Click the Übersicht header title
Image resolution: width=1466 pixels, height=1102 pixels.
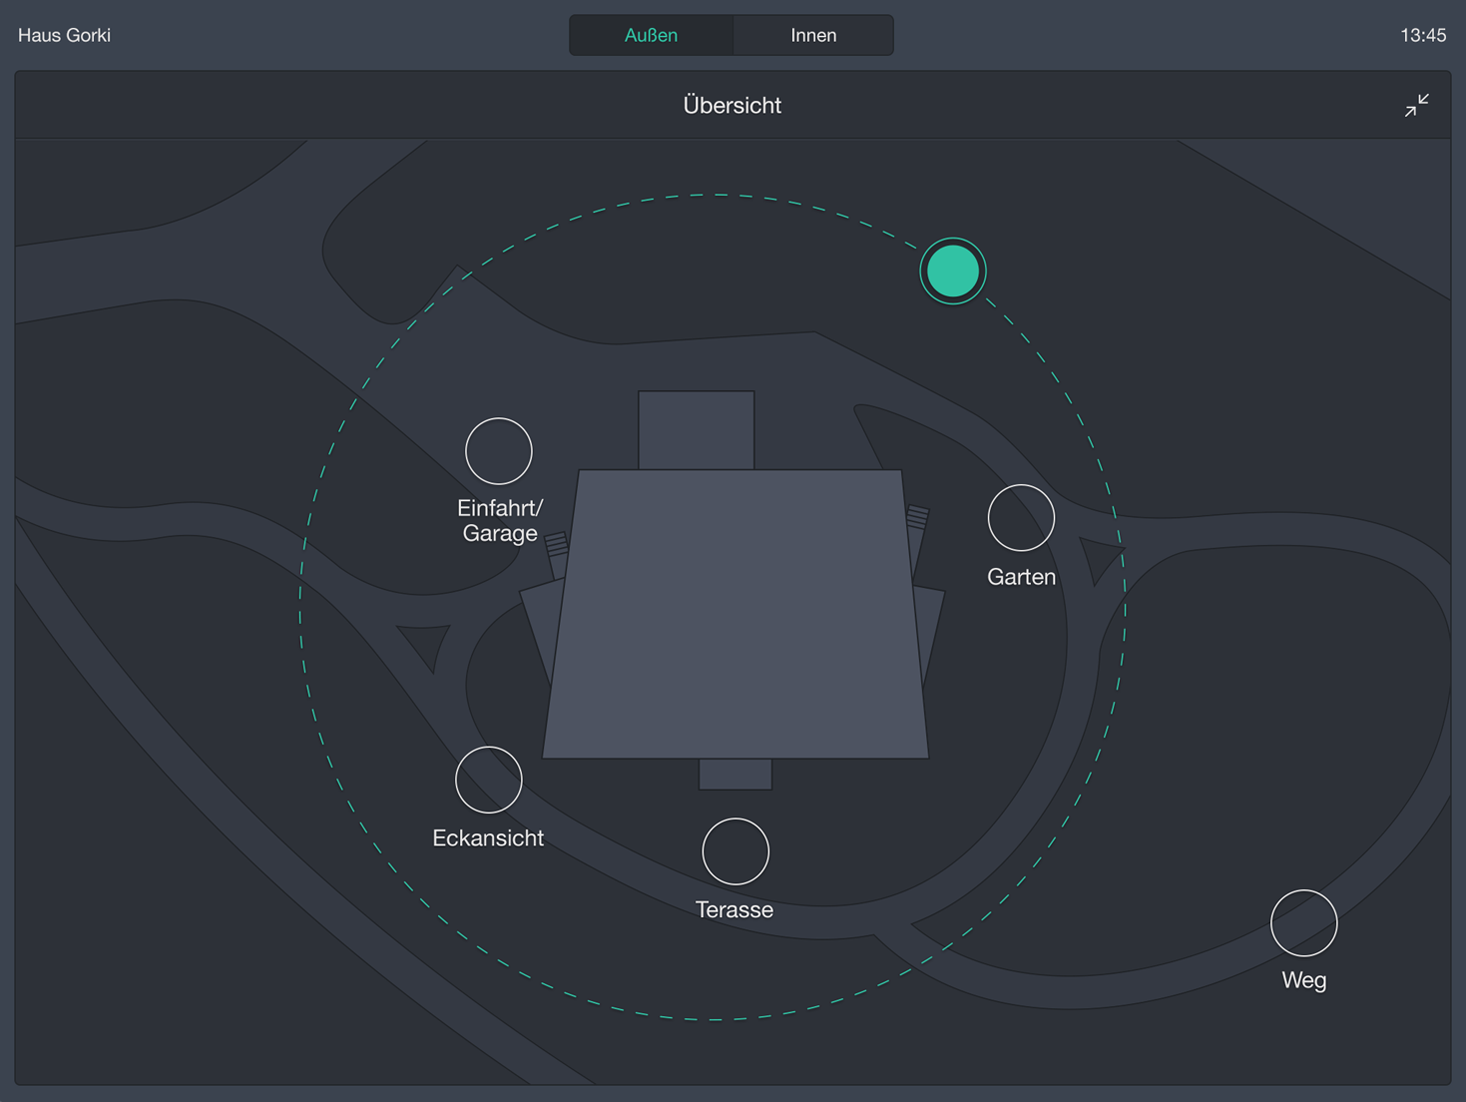732,105
